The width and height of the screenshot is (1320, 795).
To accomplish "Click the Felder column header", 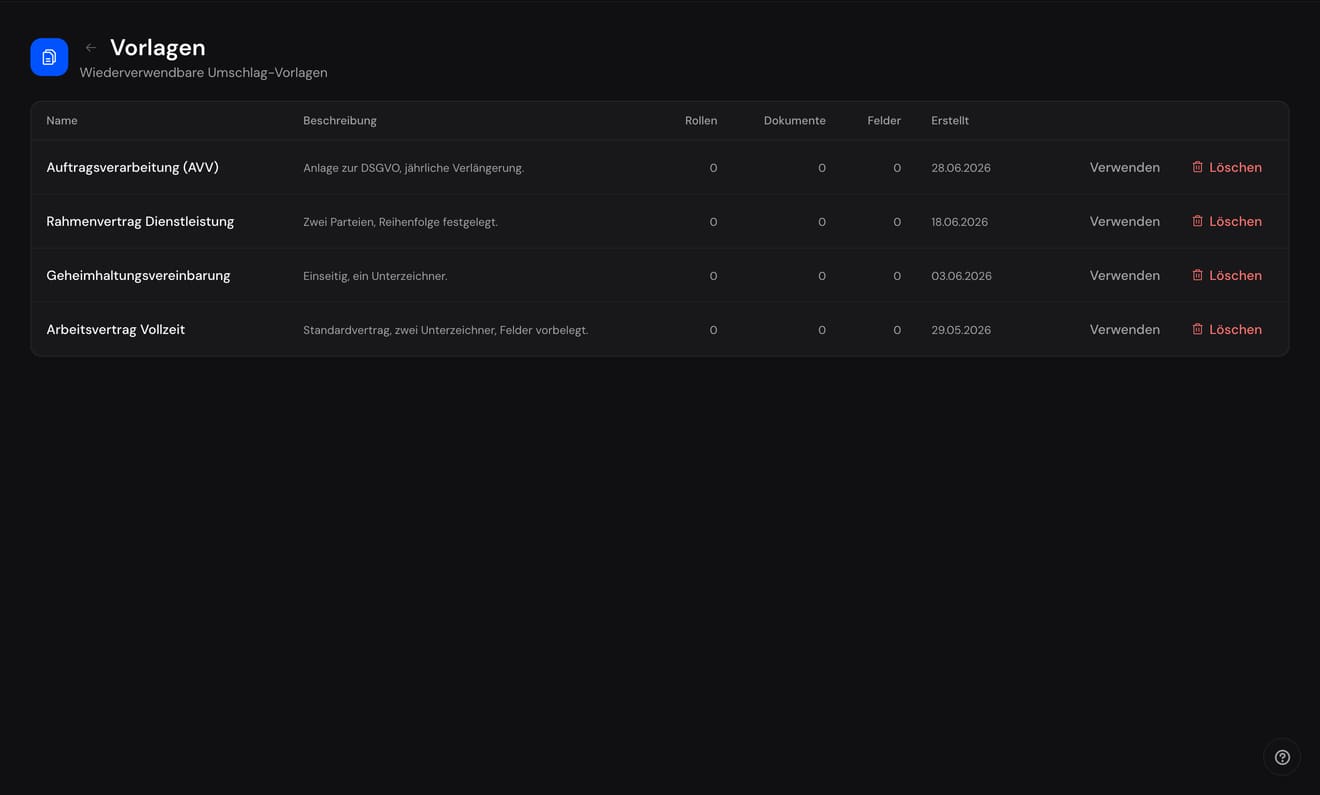I will point(884,120).
